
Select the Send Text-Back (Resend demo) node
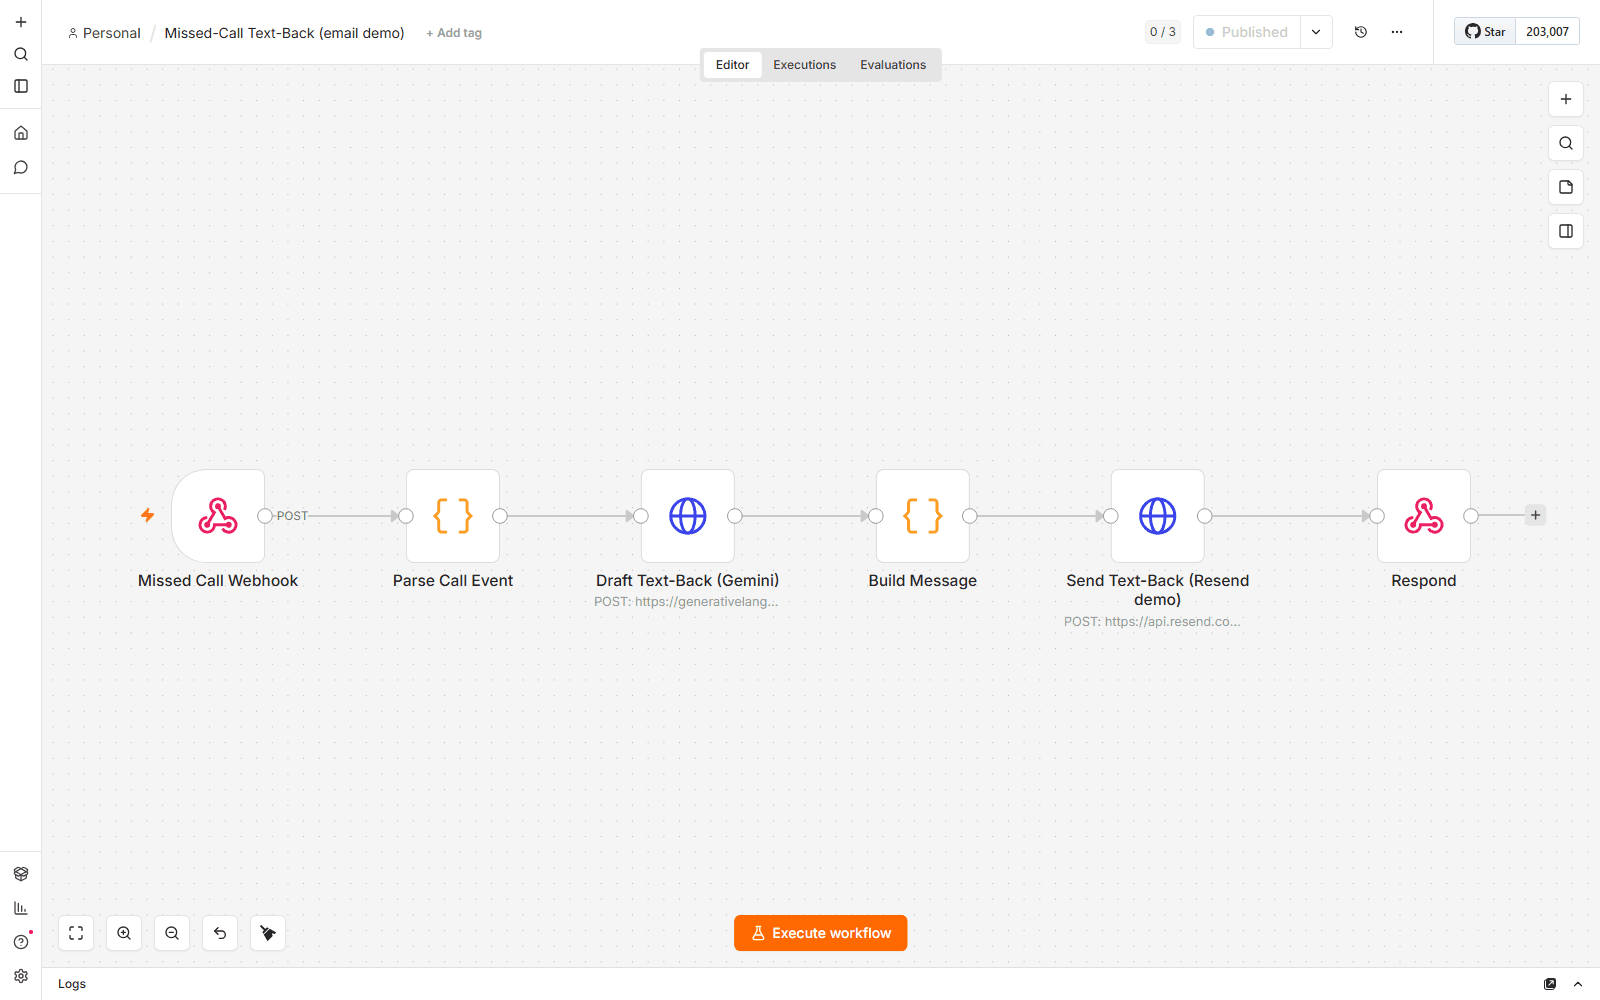[1158, 516]
